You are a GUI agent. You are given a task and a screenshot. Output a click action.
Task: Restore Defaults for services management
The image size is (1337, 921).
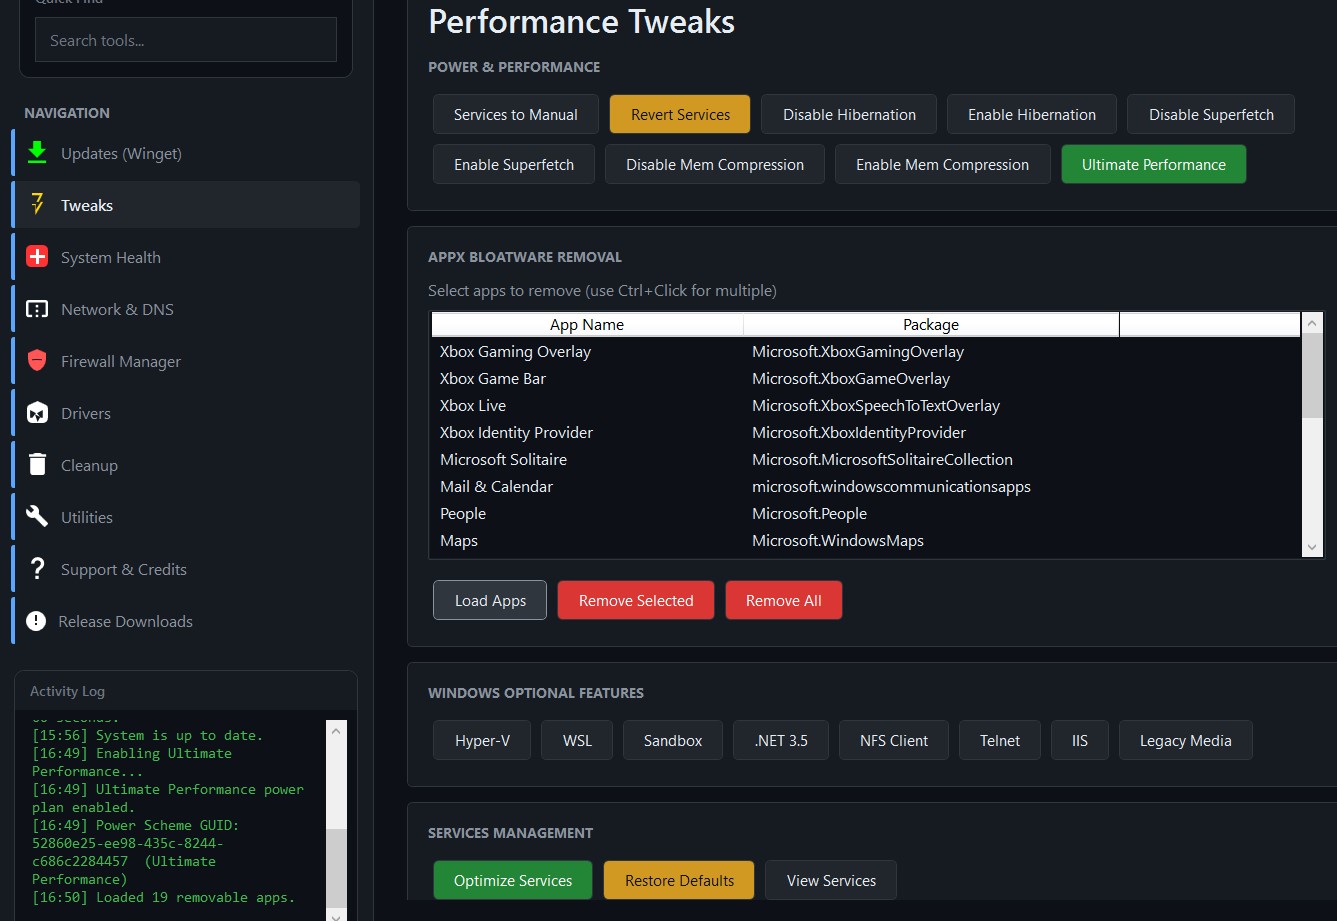[678, 880]
